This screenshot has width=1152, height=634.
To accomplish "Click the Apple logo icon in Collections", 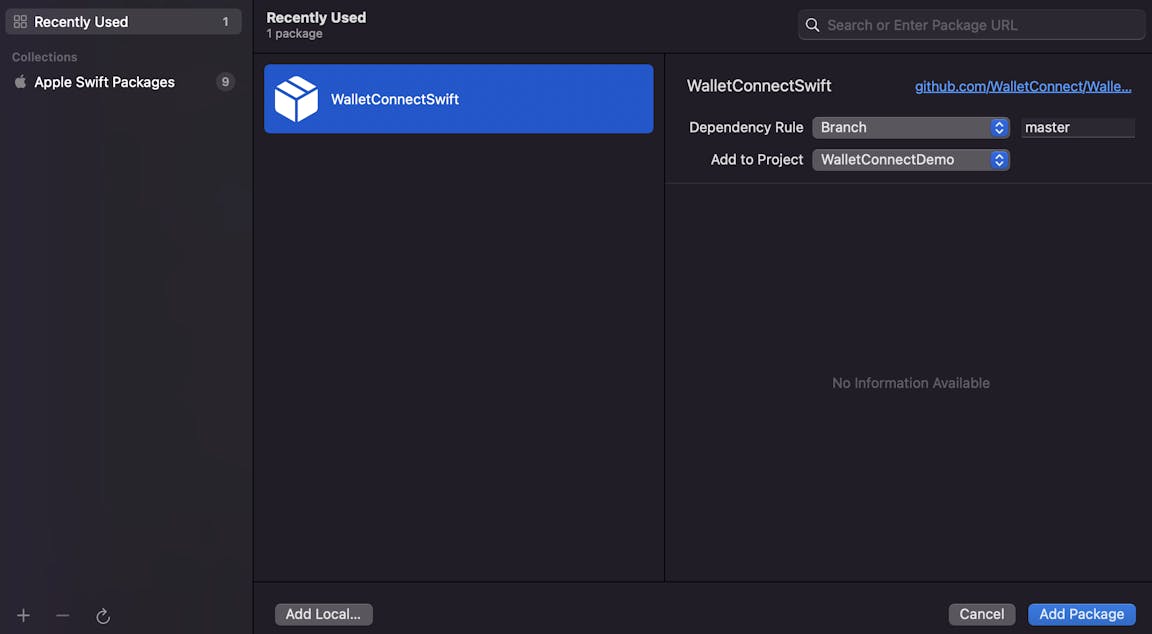I will coord(21,82).
